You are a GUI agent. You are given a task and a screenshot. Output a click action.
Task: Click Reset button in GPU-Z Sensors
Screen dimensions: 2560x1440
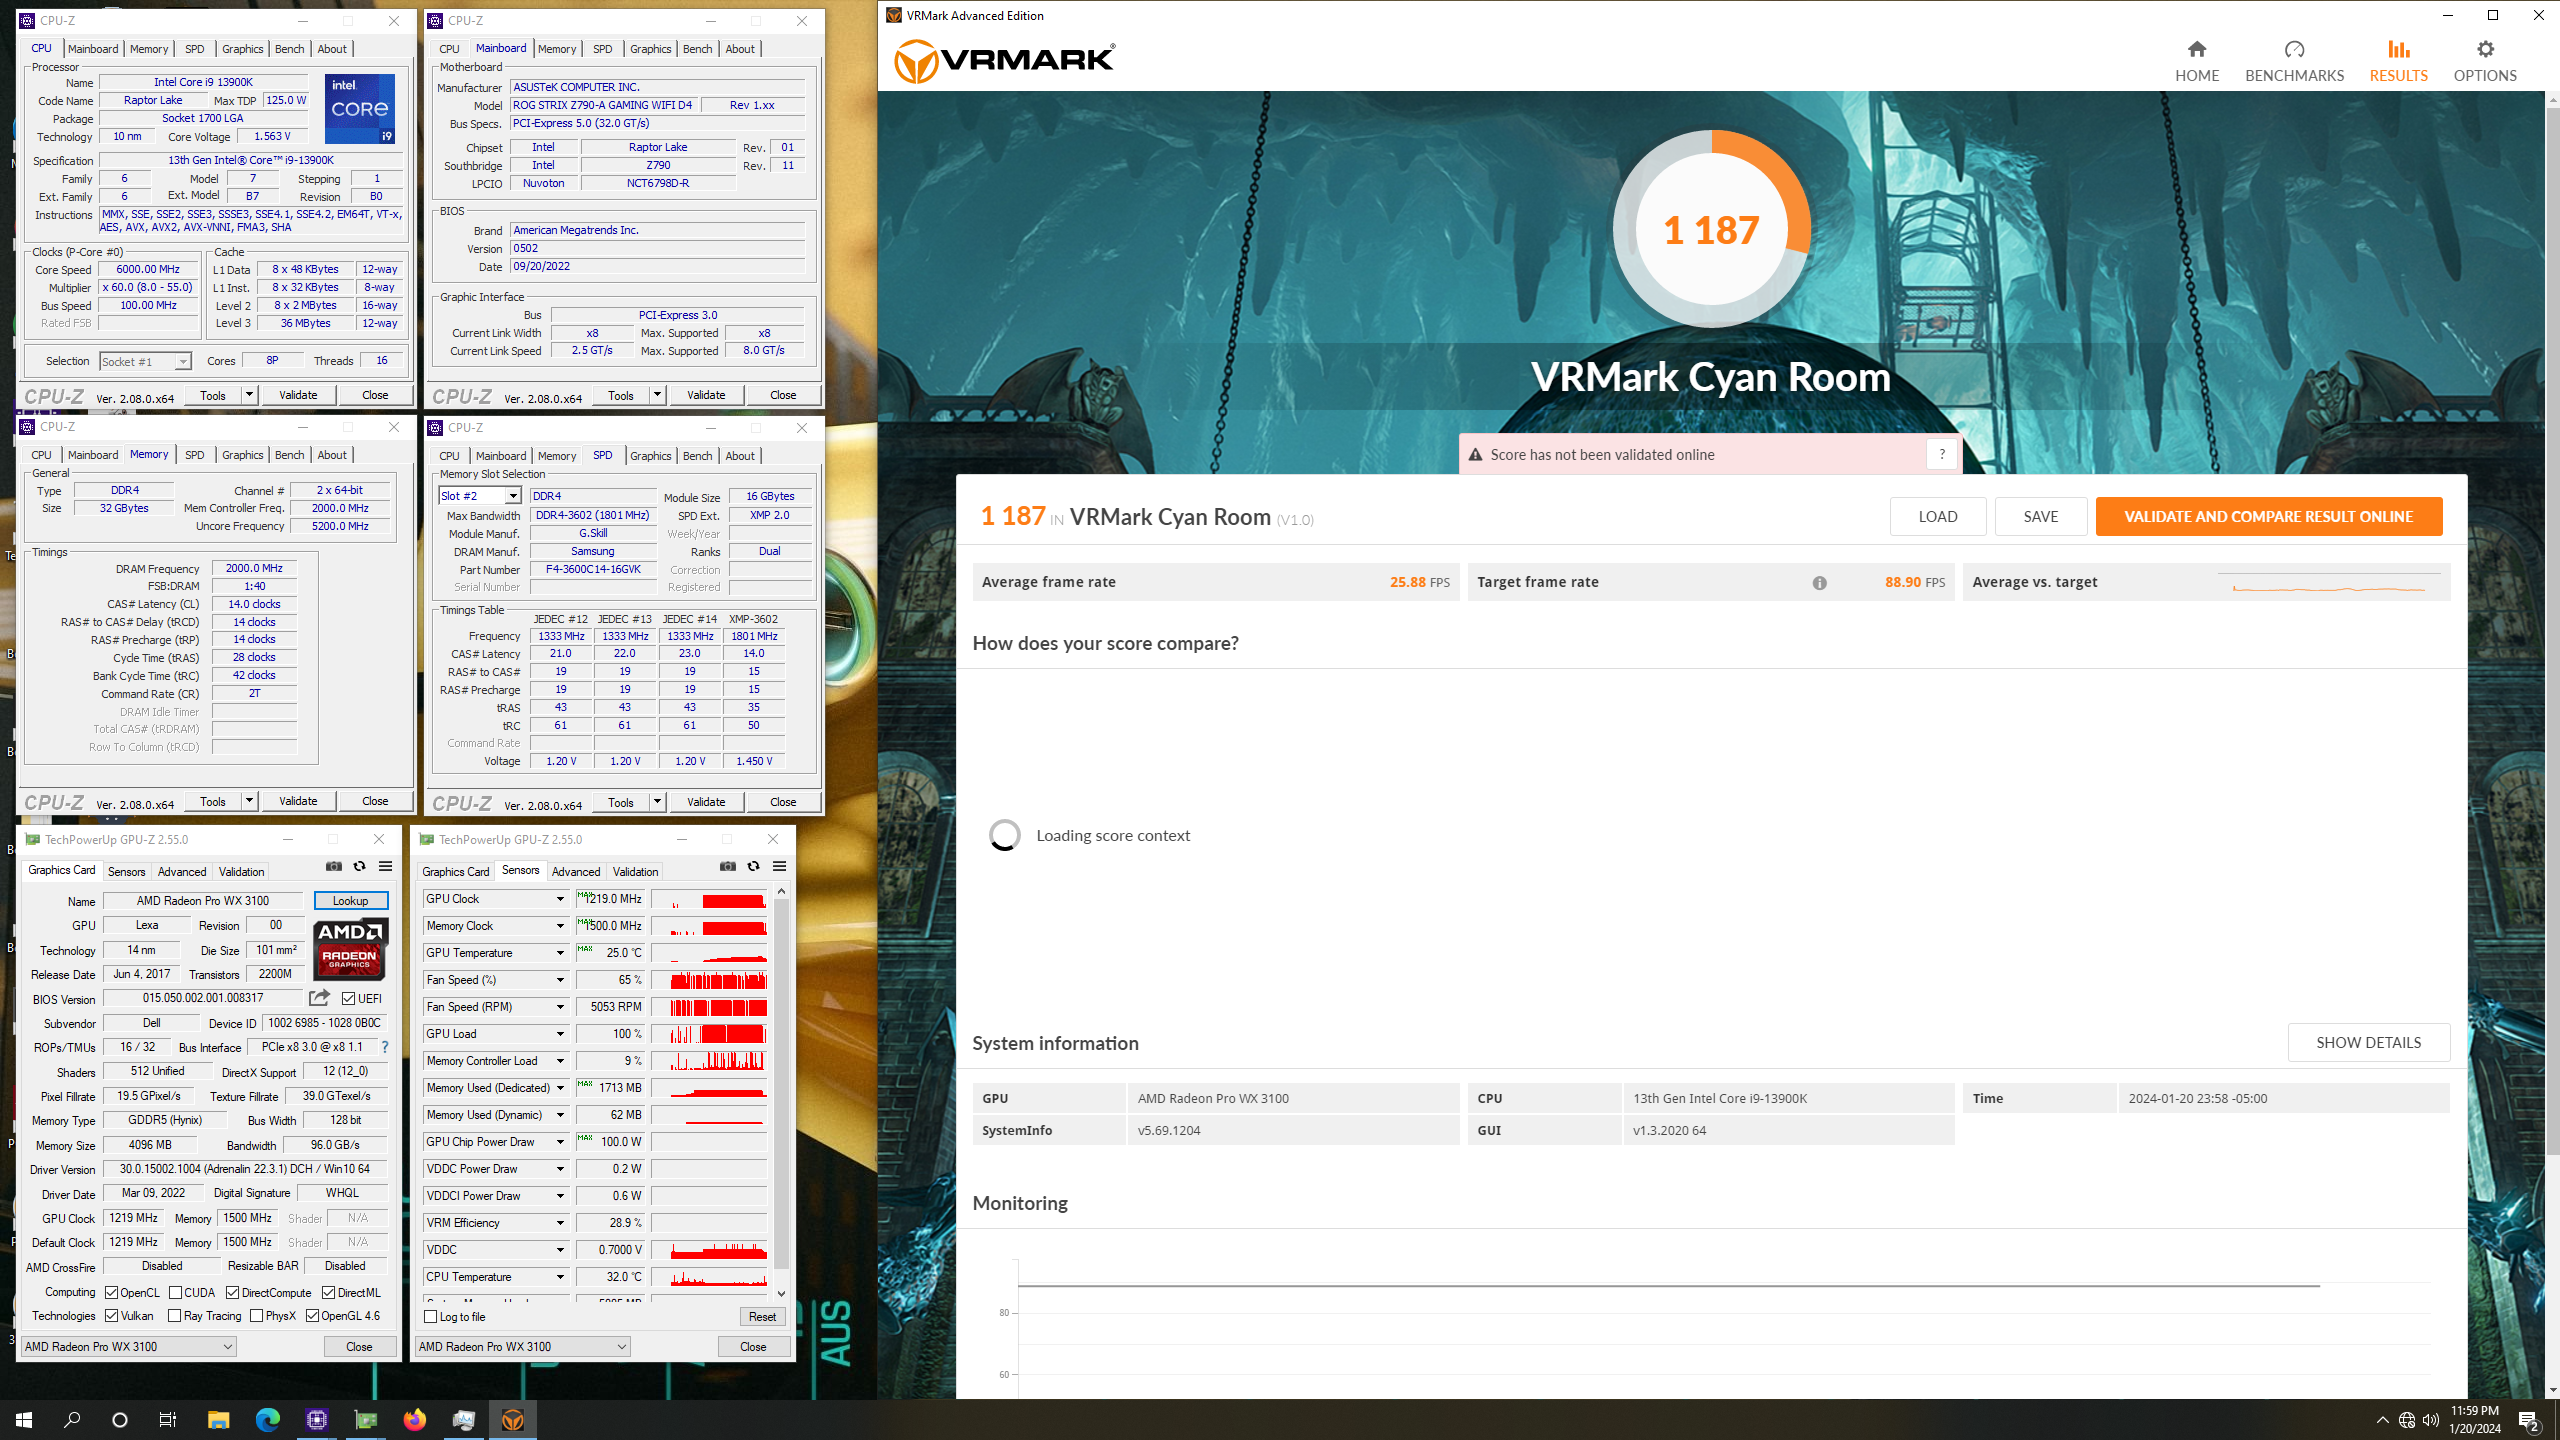coord(762,1317)
